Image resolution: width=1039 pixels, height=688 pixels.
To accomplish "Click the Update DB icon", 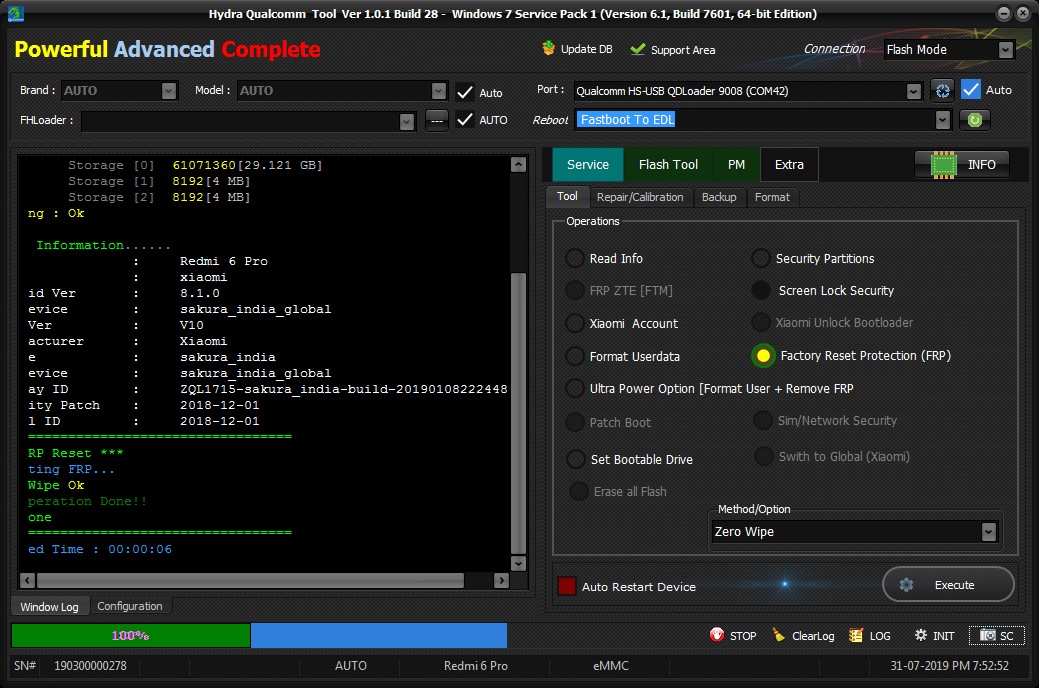I will 548,48.
